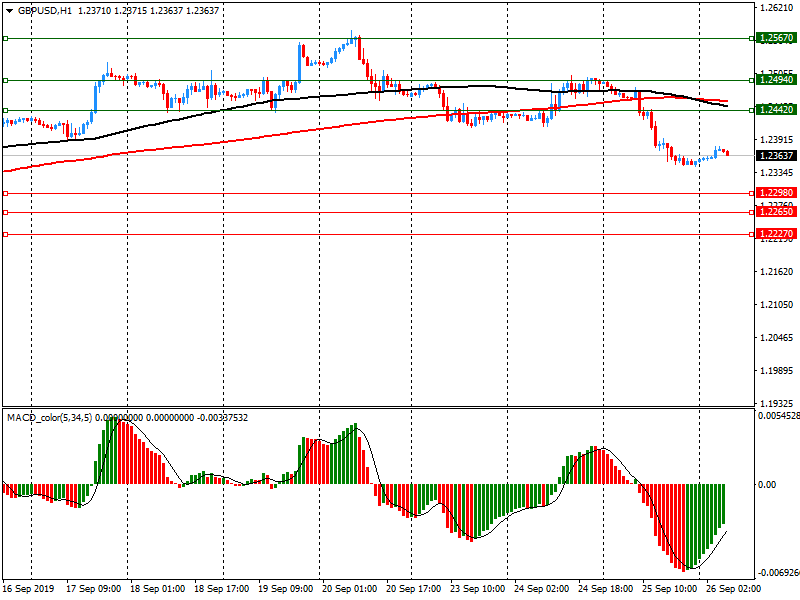Select left handle of 1.22270 line
This screenshot has height=600, width=800.
[5, 234]
